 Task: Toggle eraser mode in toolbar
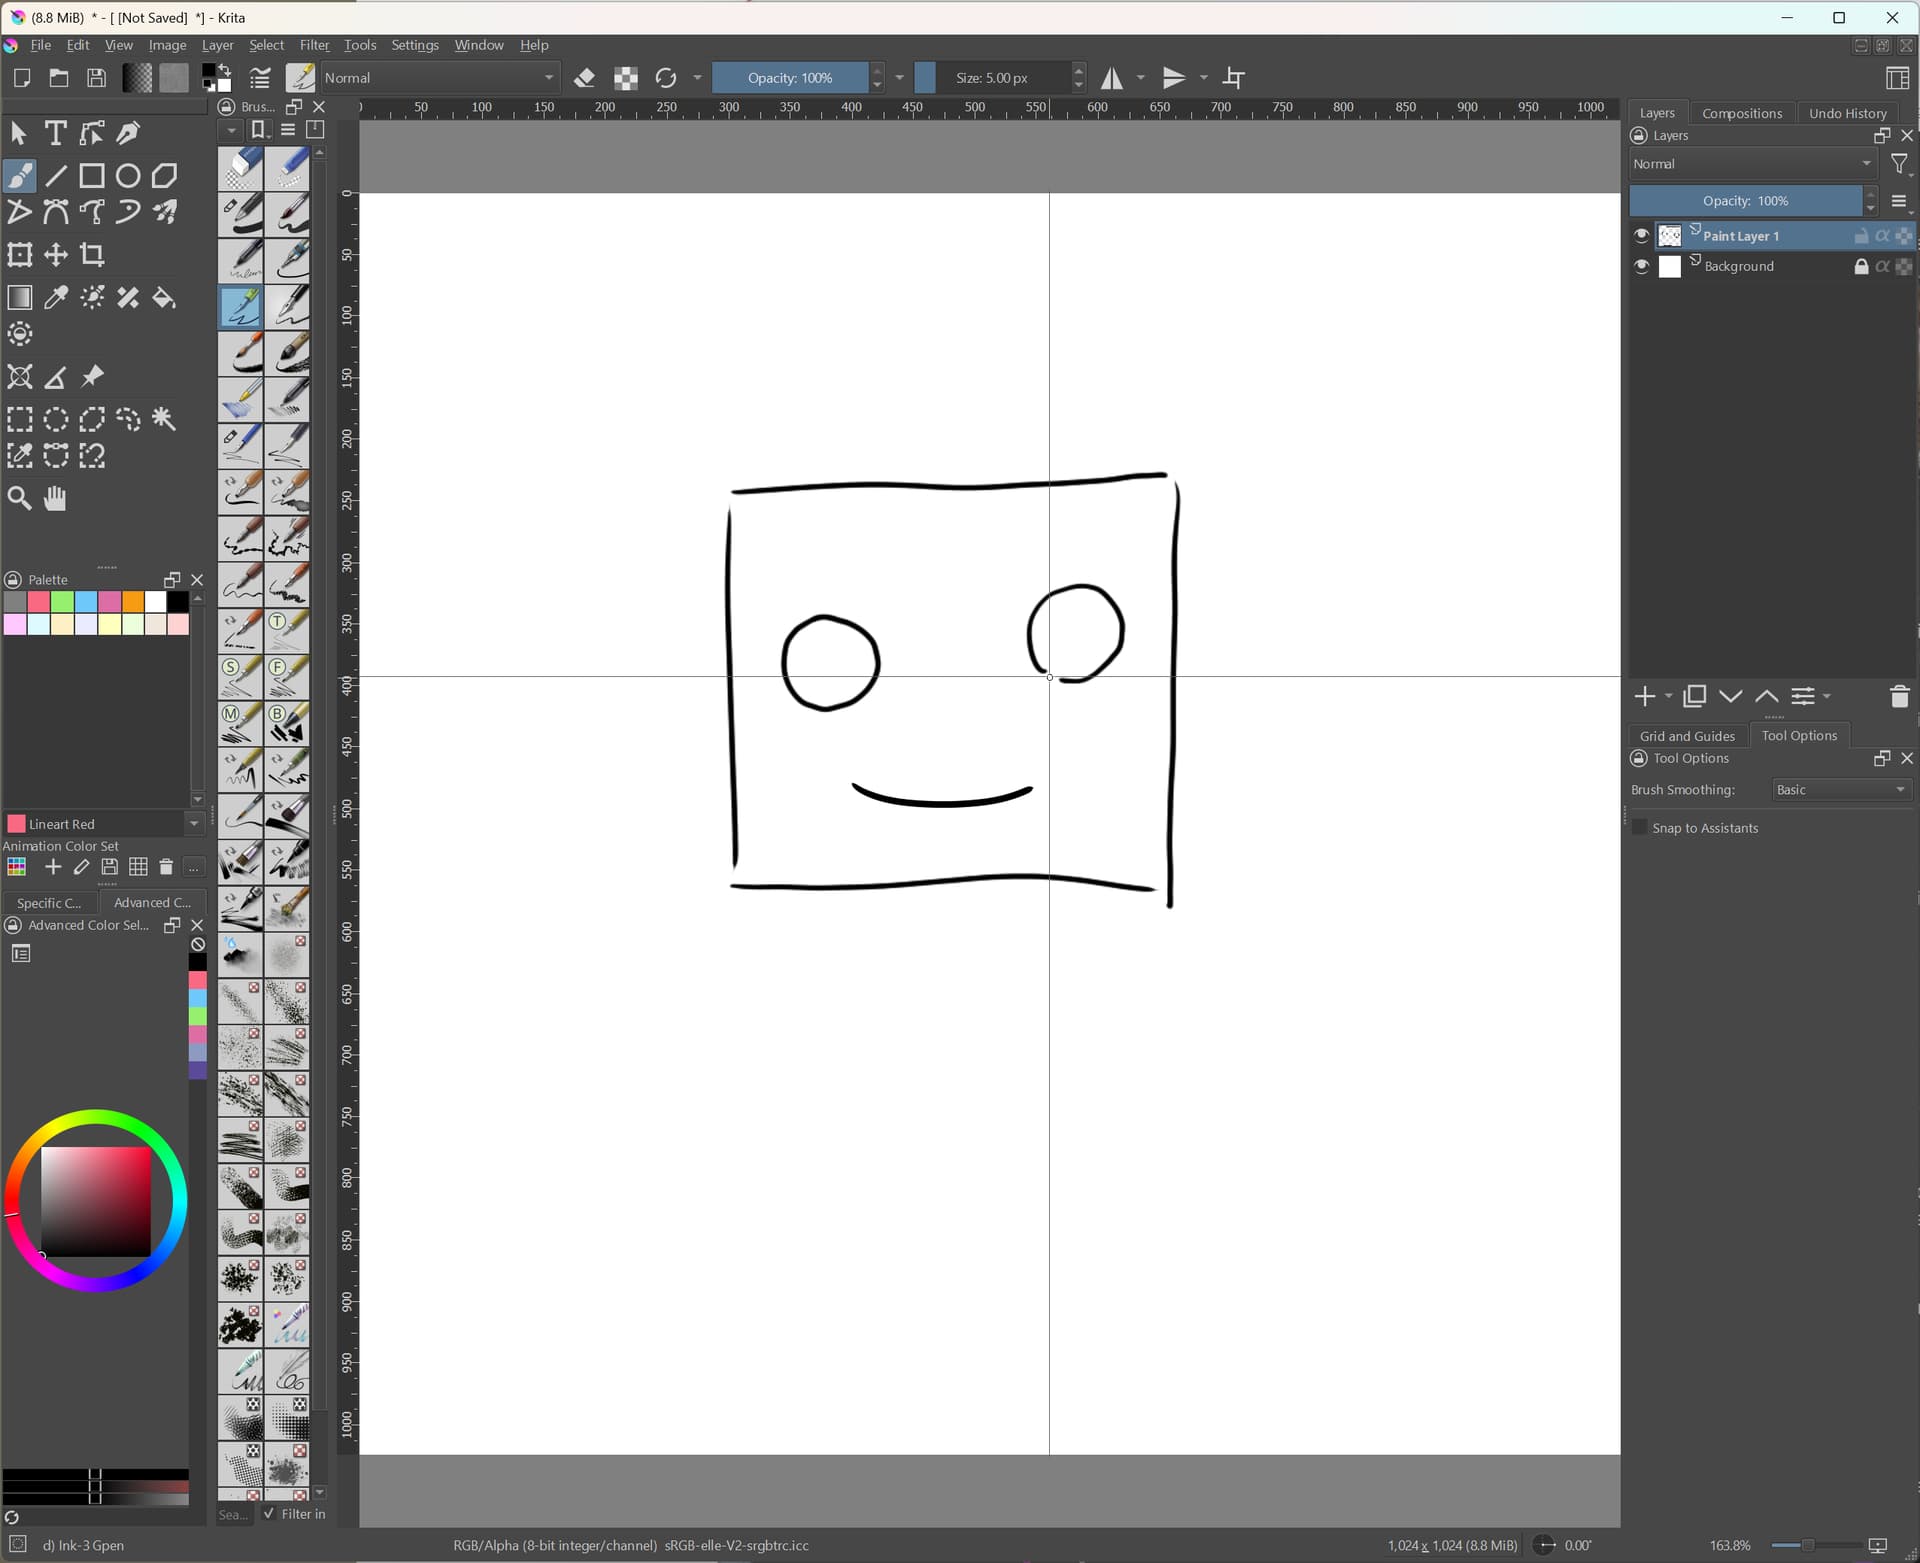[x=585, y=78]
